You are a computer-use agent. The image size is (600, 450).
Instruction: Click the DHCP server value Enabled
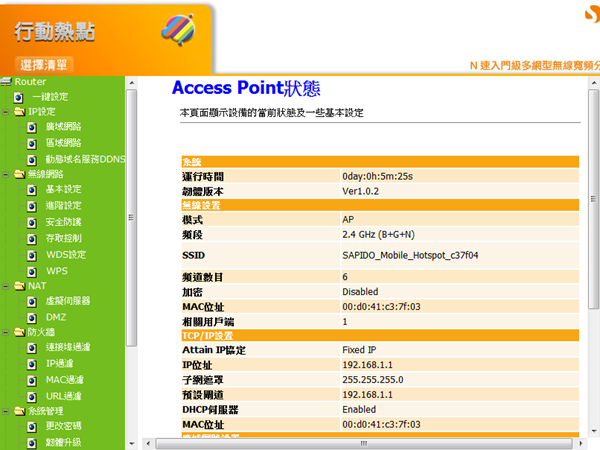point(359,409)
